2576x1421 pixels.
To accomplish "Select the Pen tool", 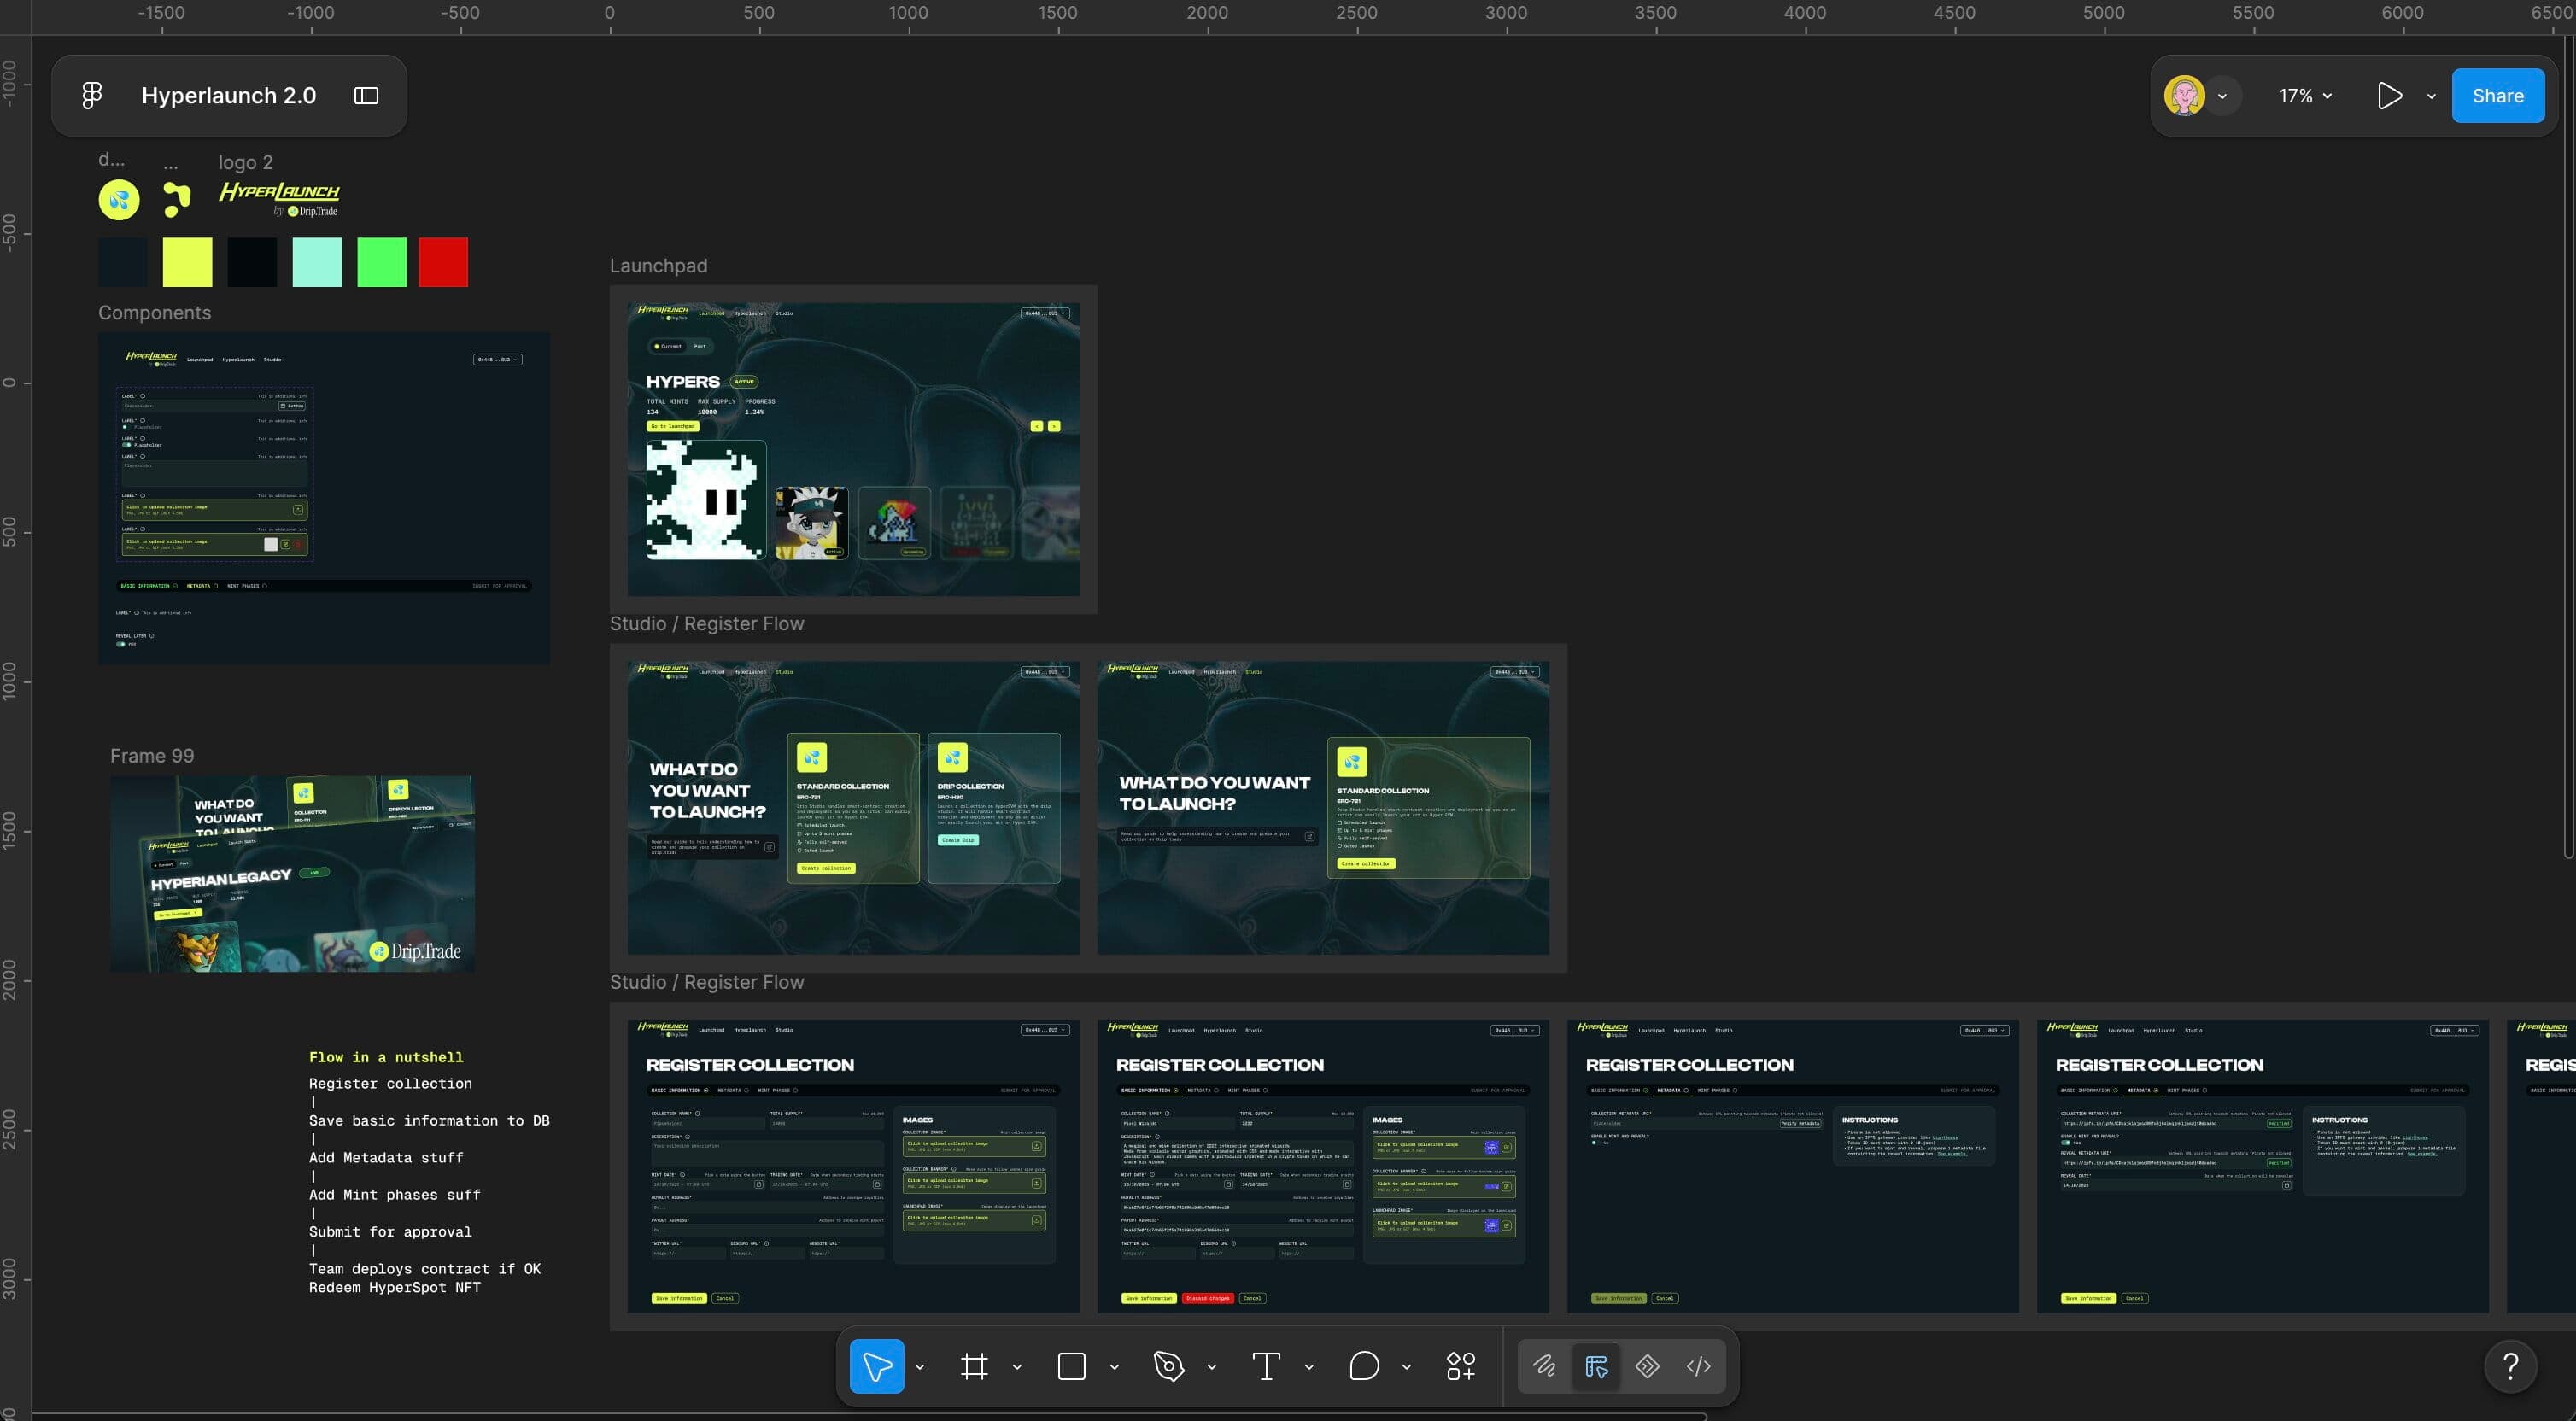I will click(x=1168, y=1366).
